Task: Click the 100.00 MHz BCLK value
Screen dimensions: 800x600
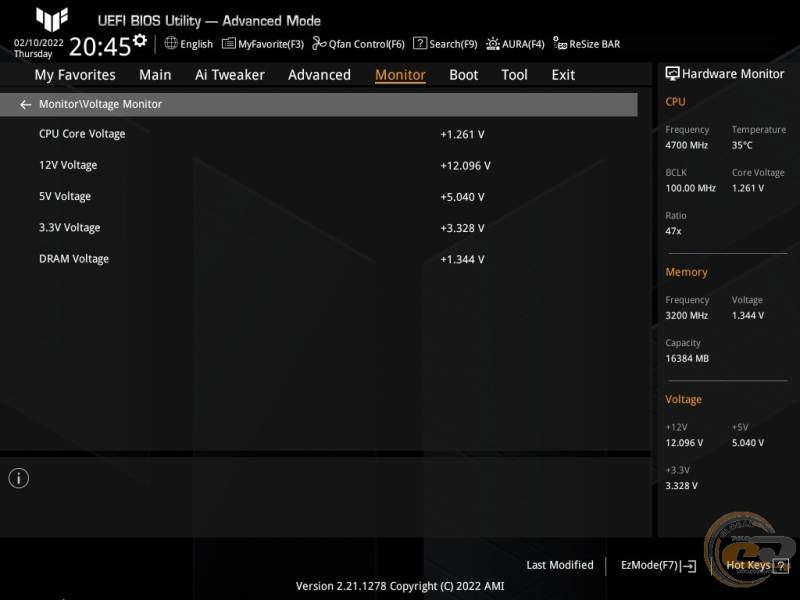Action: tap(690, 188)
